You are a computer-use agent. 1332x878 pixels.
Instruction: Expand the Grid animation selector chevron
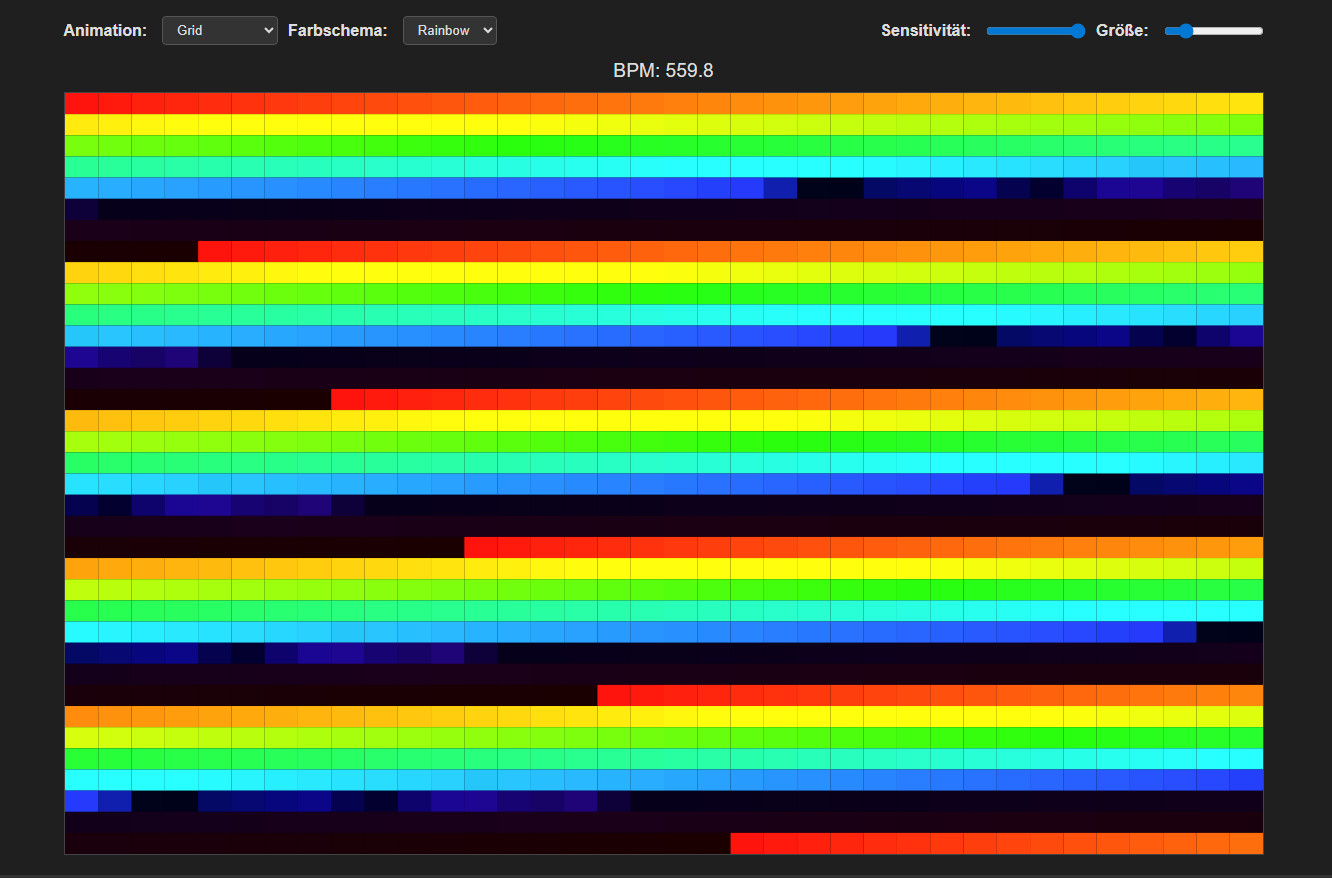(x=268, y=30)
